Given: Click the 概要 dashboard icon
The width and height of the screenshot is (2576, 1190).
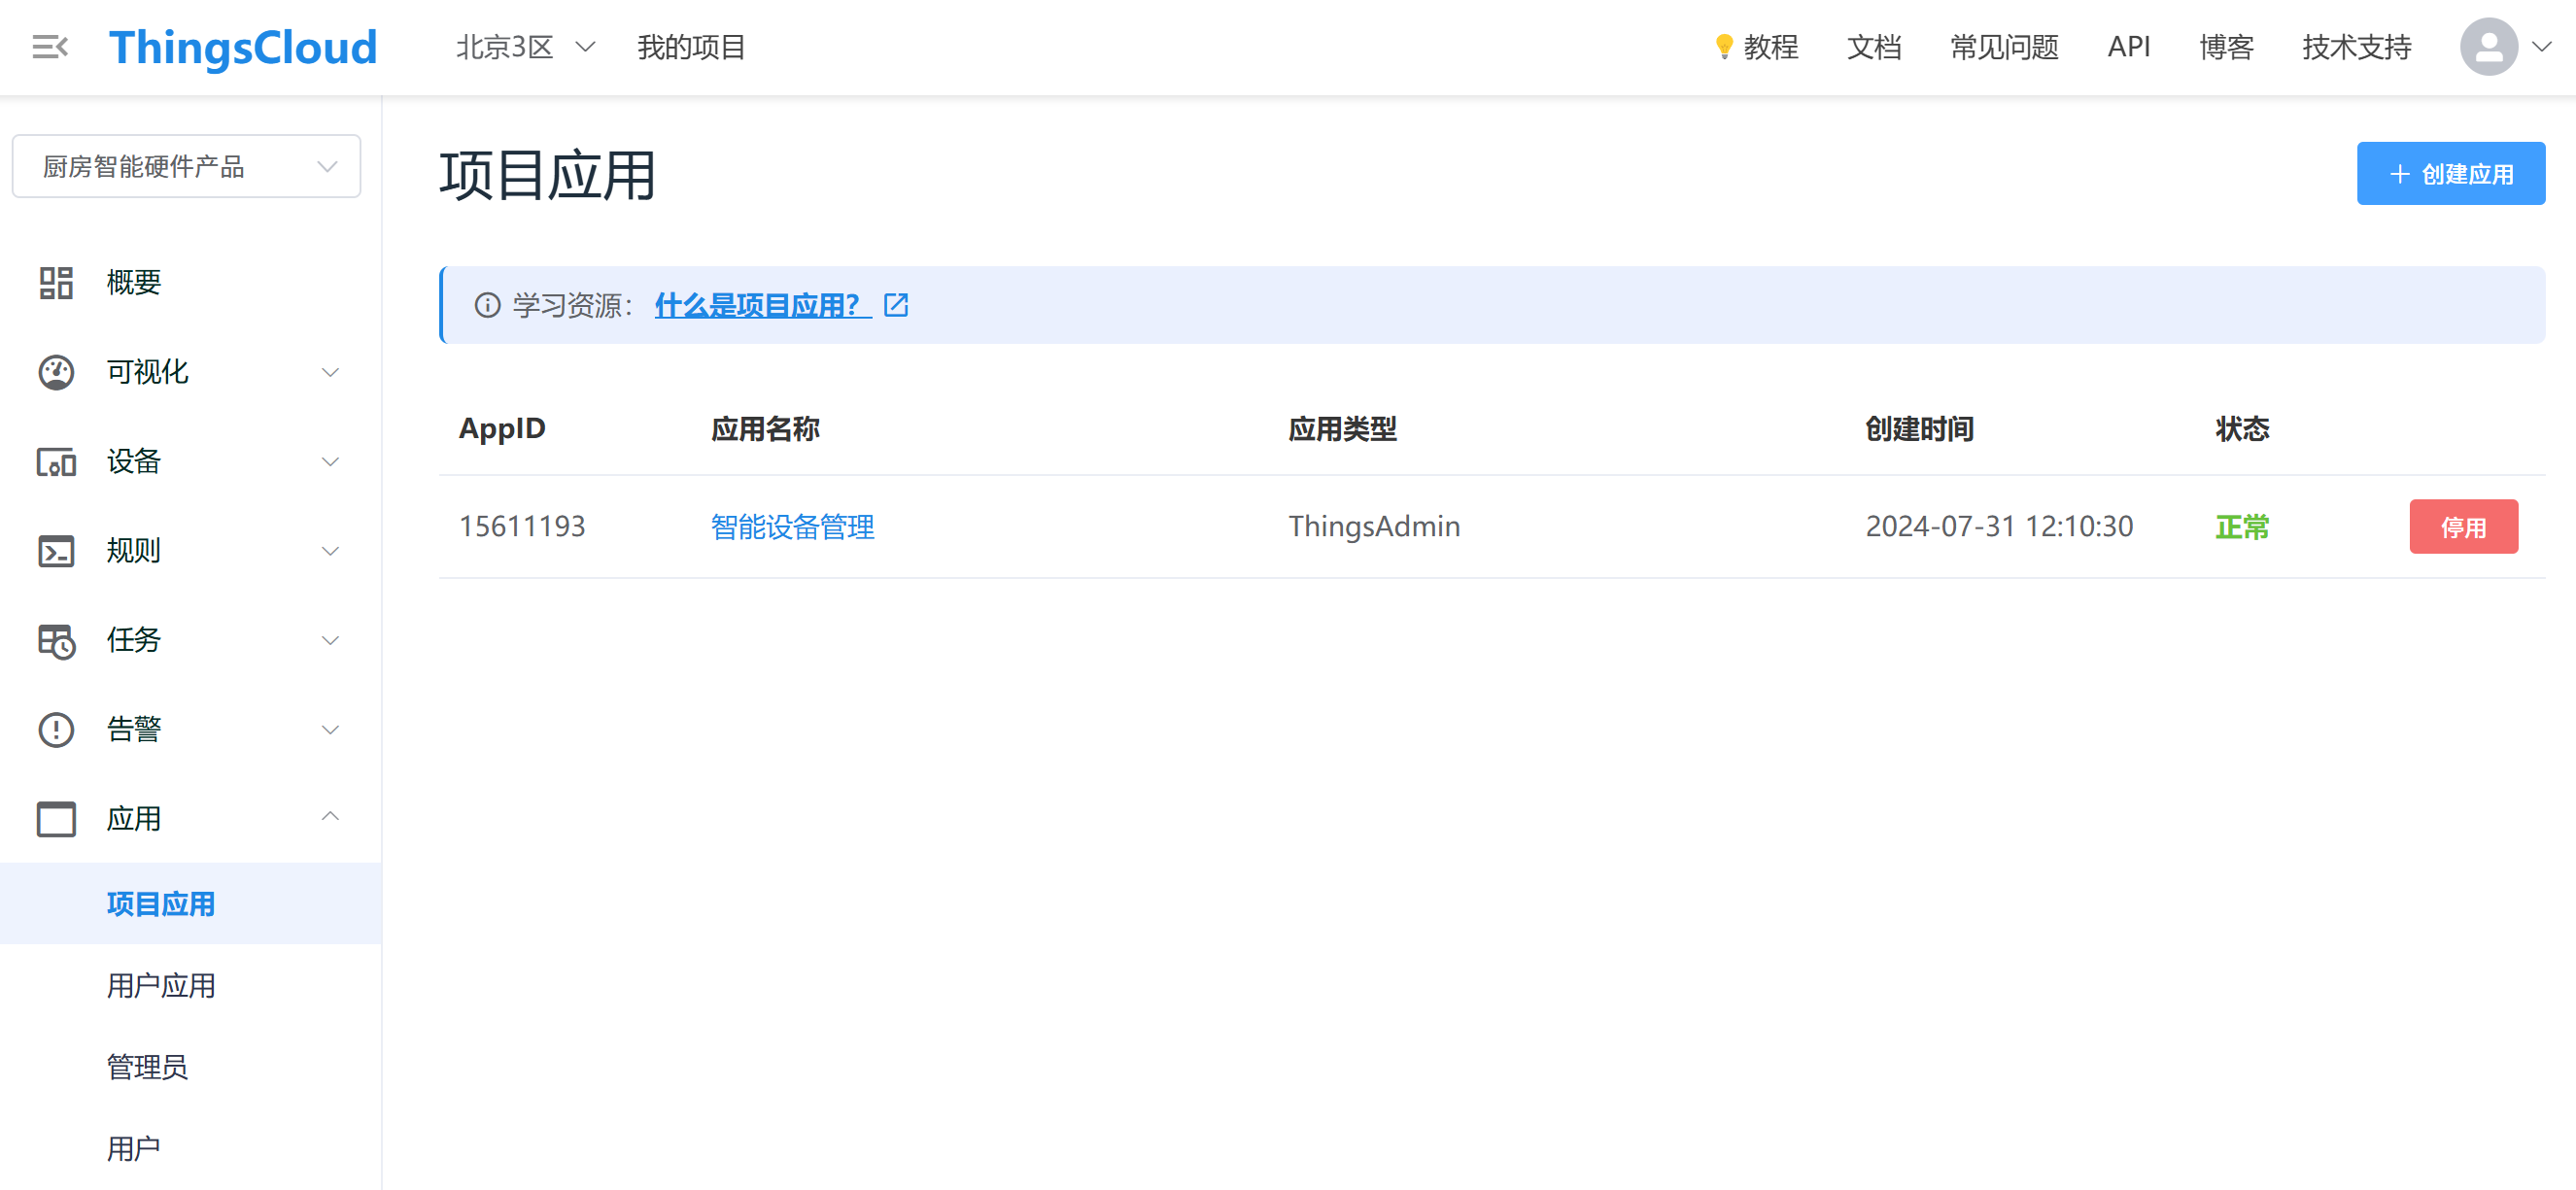Looking at the screenshot, I should click(56, 283).
